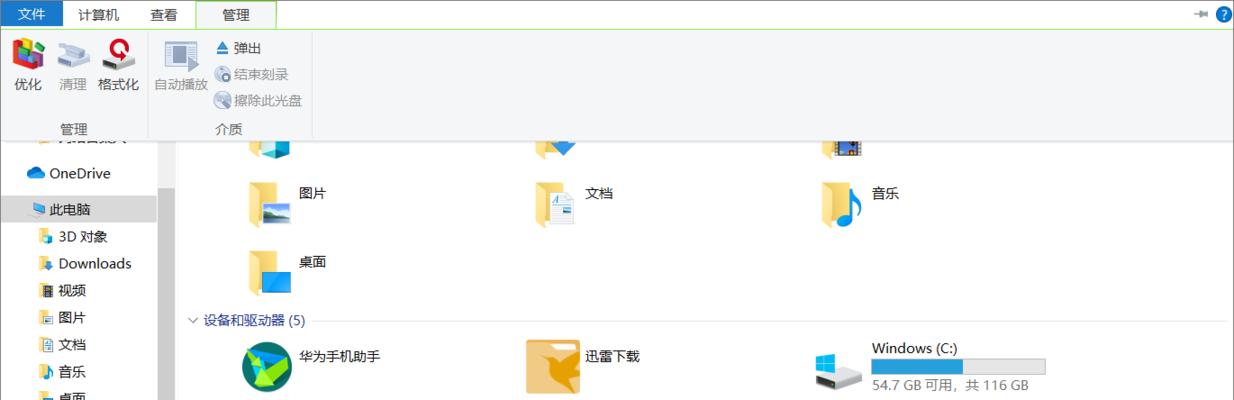Open the 文件 file menu
Screen dimensions: 1234x400
31,15
